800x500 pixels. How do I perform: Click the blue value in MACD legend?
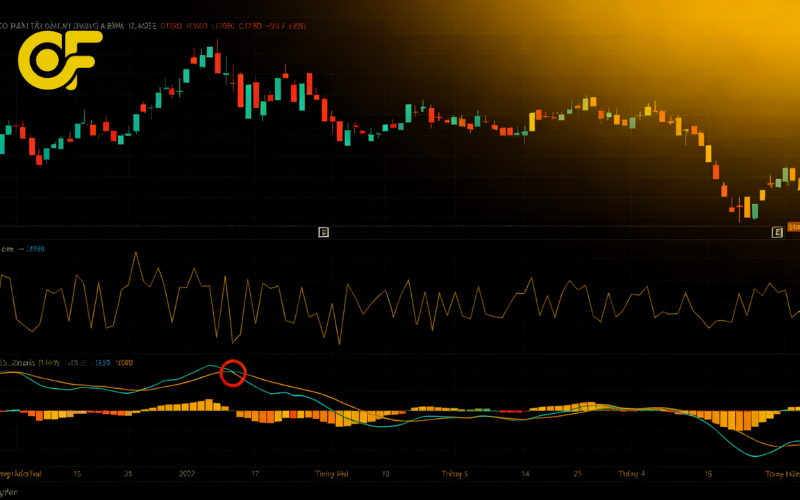point(102,361)
